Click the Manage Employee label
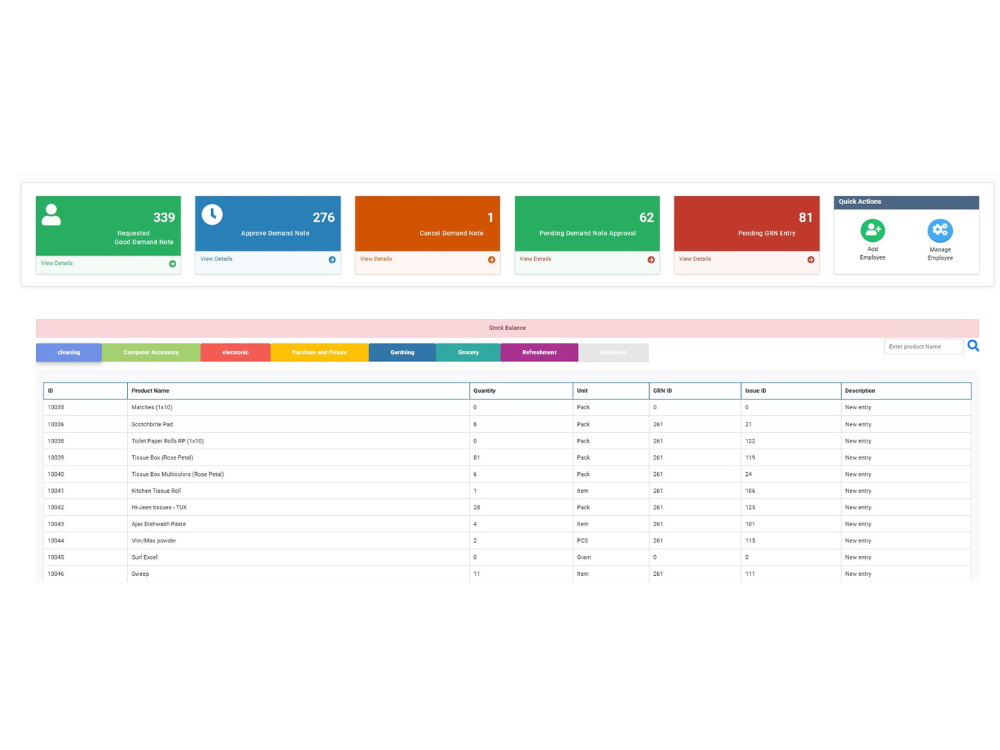 click(x=940, y=254)
